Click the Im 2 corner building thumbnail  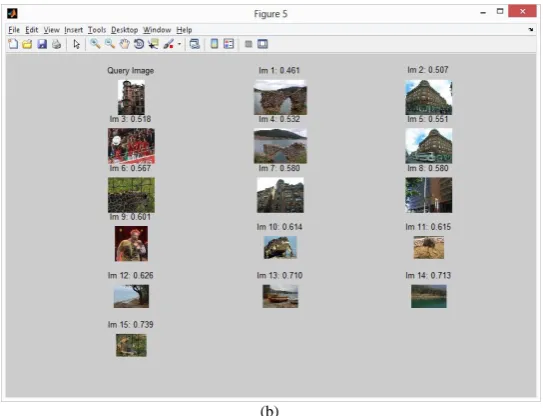click(x=428, y=97)
